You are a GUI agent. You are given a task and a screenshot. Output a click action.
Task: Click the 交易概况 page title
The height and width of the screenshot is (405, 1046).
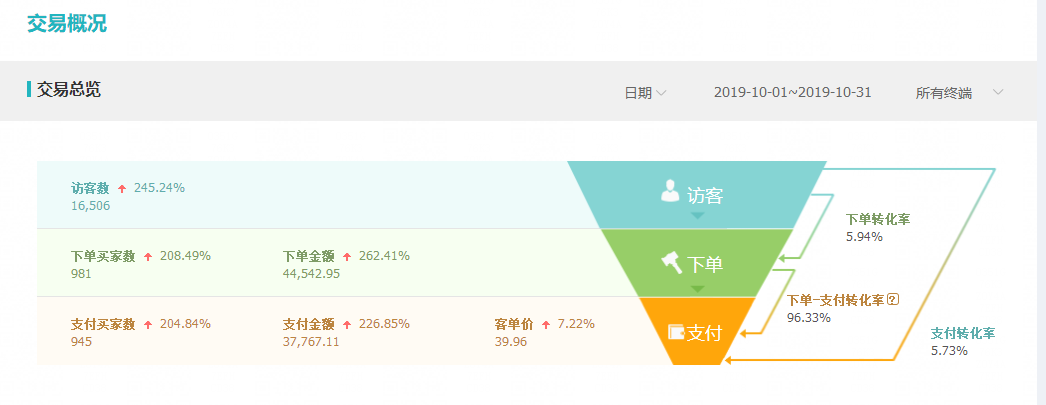tap(67, 24)
